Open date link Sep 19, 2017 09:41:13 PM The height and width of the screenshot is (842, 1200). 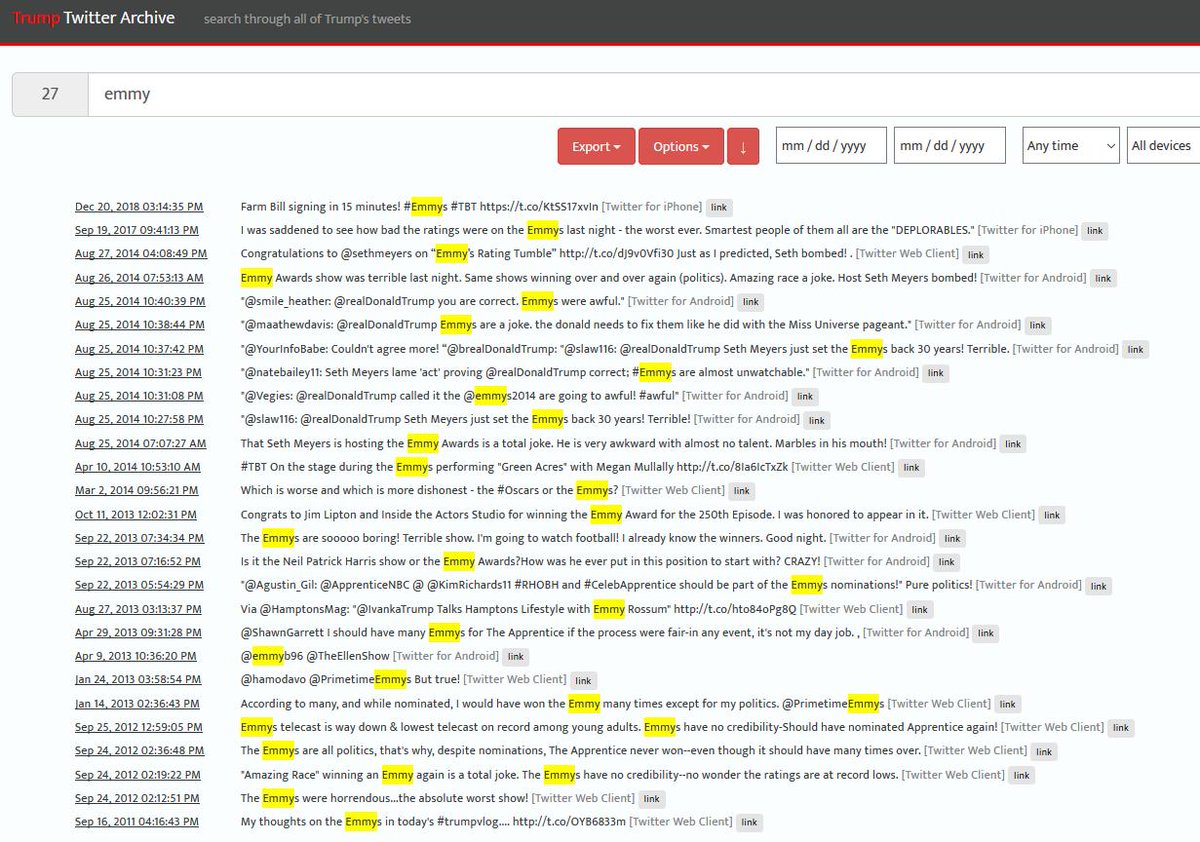(137, 231)
